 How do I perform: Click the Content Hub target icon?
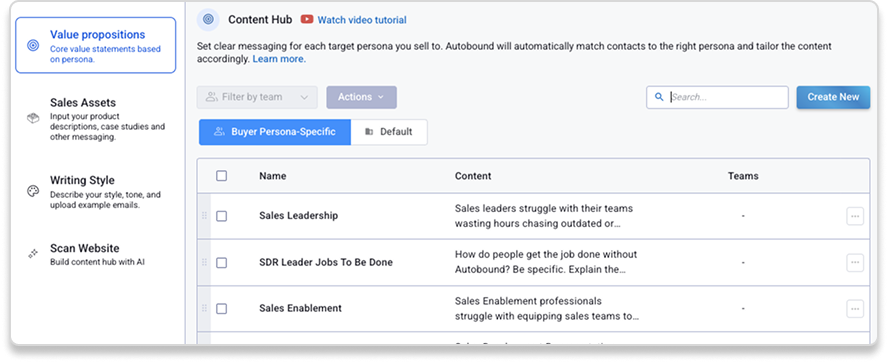point(208,19)
